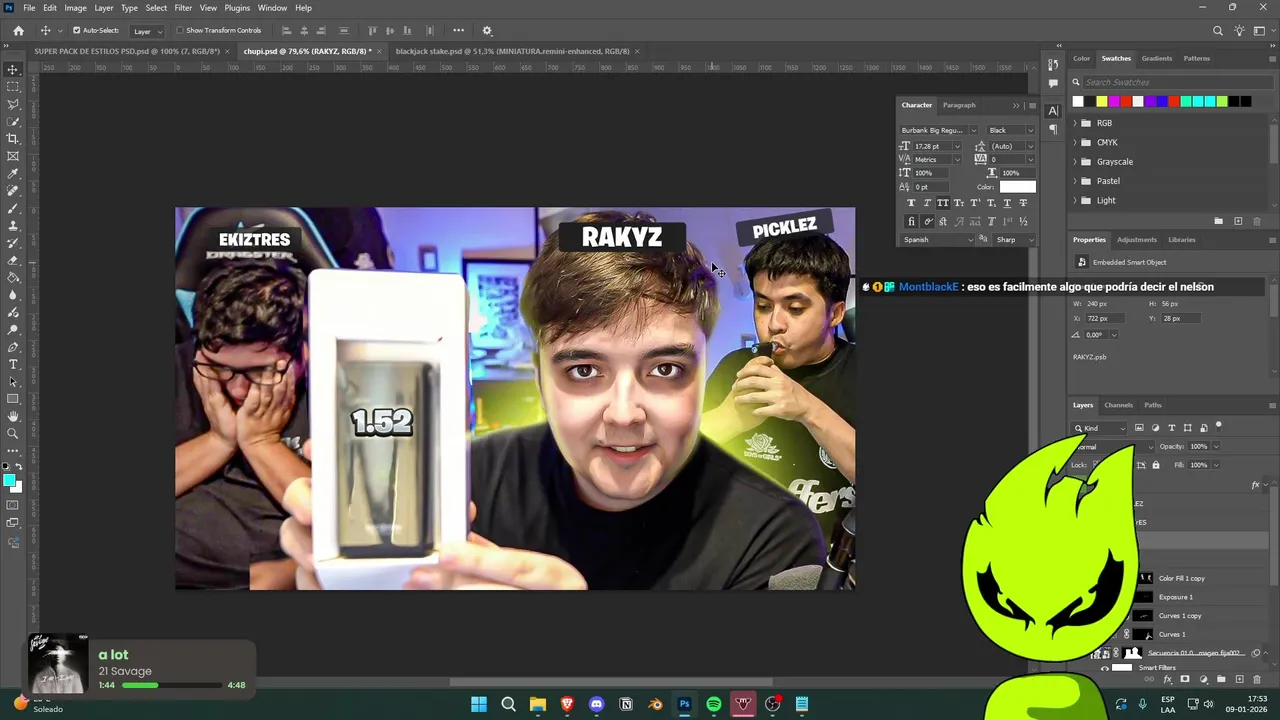Open the language dropdown showing Spanish
Viewport: 1280px width, 720px height.
click(x=937, y=240)
